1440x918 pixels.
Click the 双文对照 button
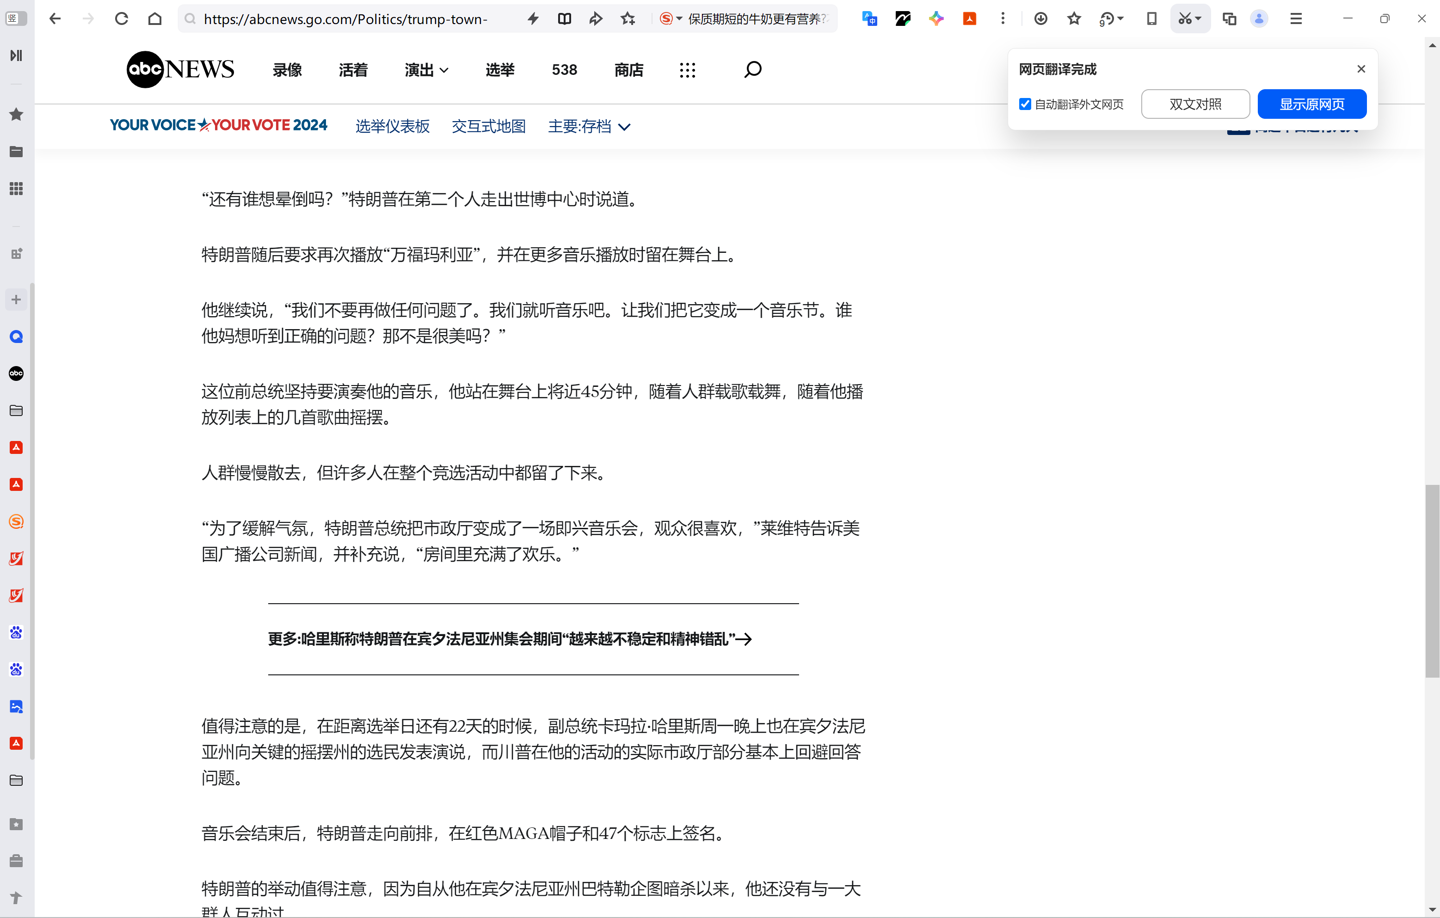[x=1195, y=104]
